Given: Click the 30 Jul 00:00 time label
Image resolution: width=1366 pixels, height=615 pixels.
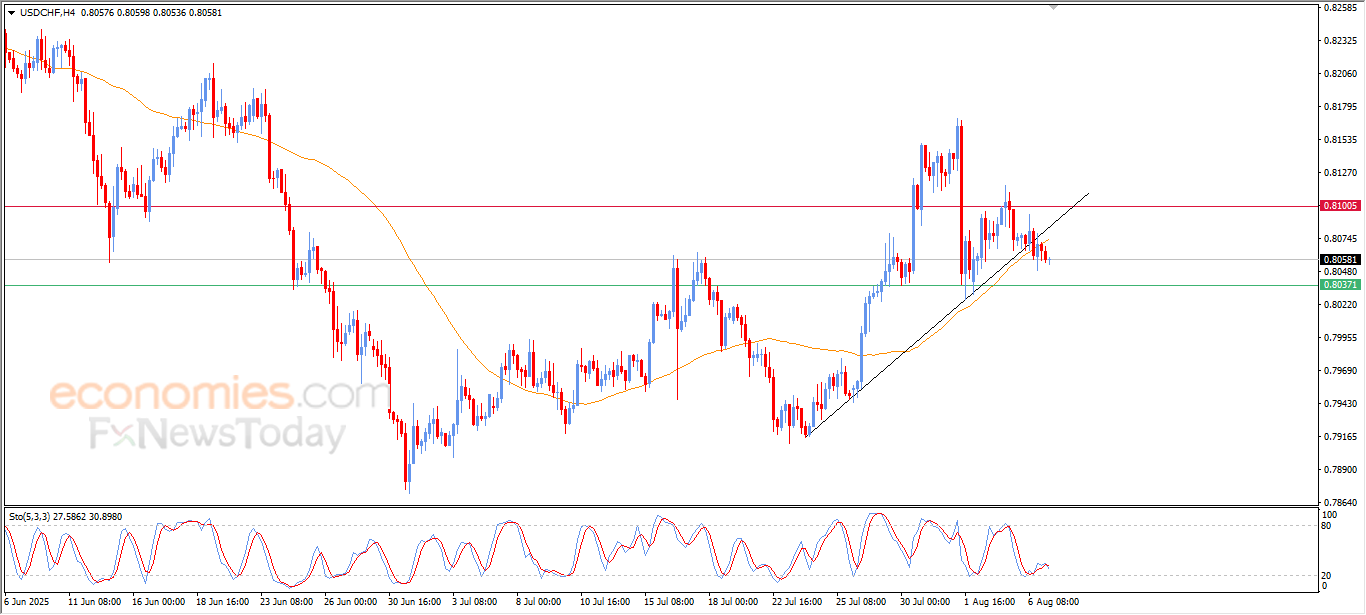Looking at the screenshot, I should [924, 603].
